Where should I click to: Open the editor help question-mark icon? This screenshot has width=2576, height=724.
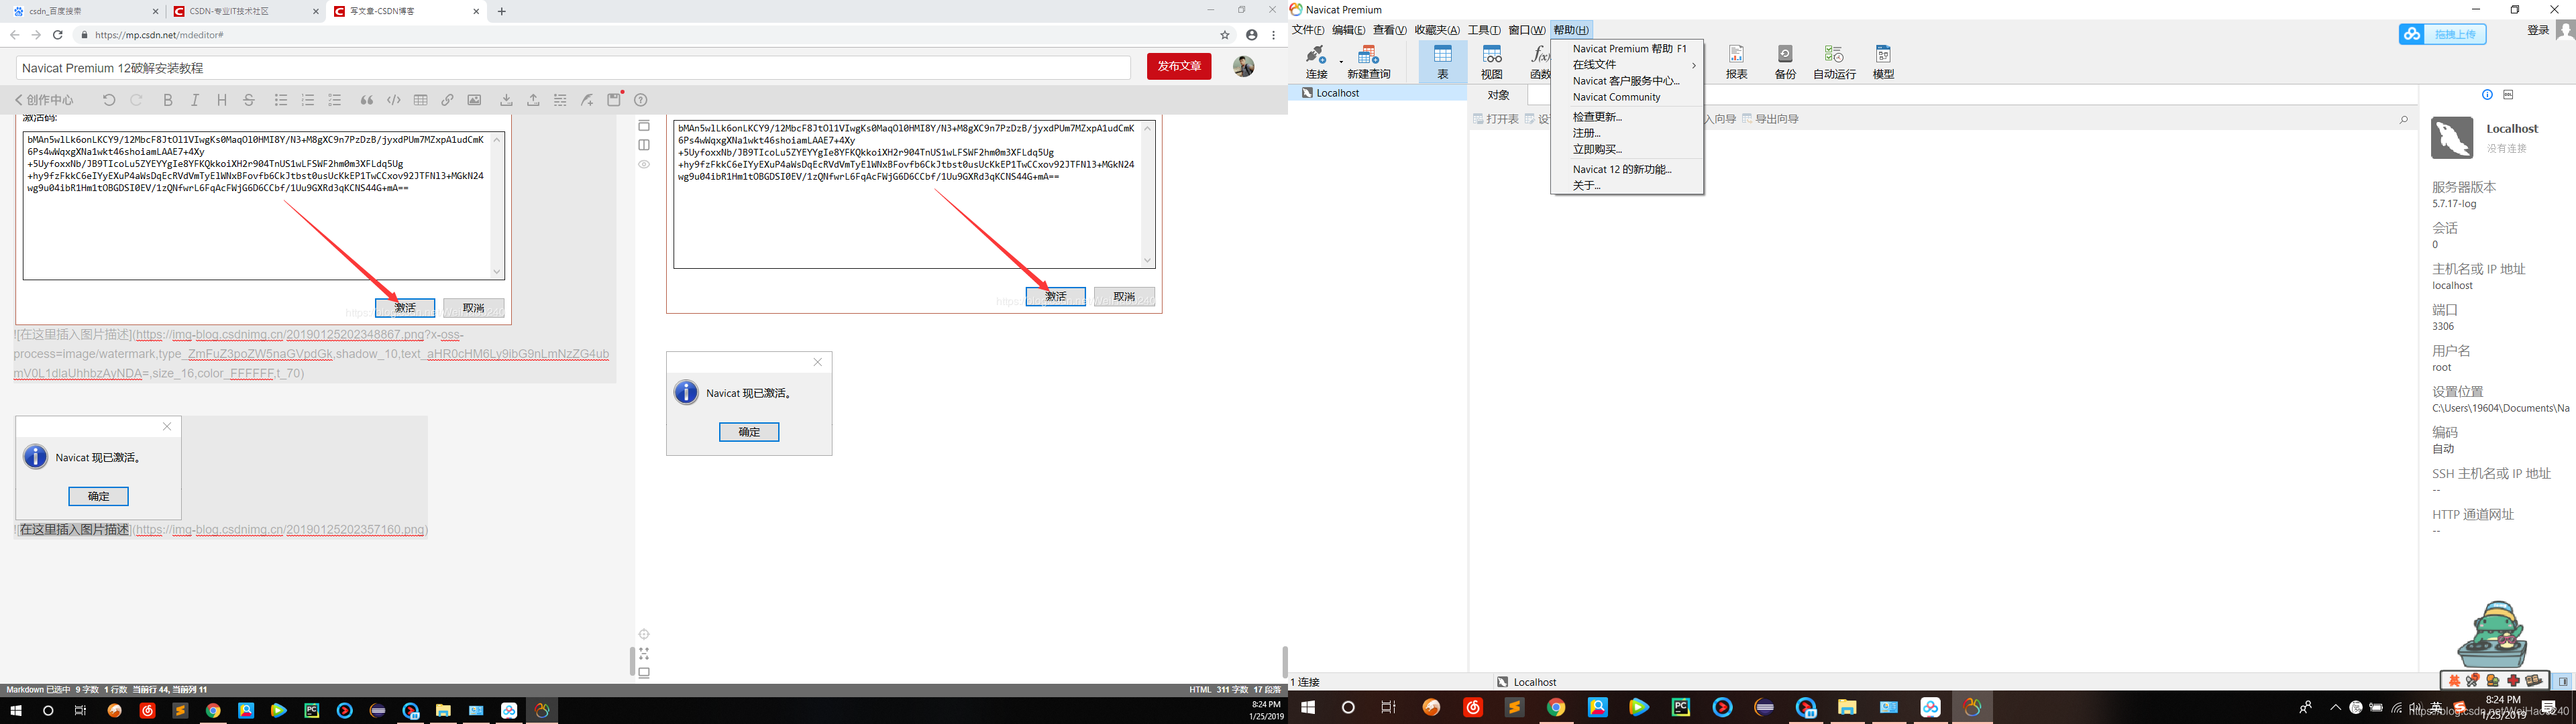pos(641,100)
